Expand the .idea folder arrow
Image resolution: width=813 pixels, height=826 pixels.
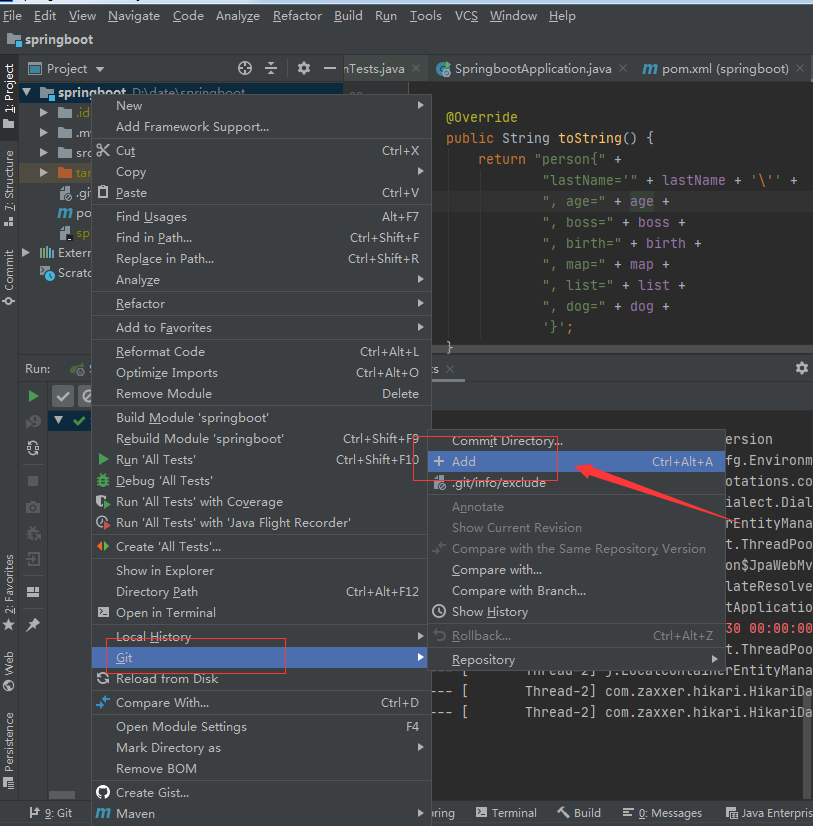pos(44,112)
